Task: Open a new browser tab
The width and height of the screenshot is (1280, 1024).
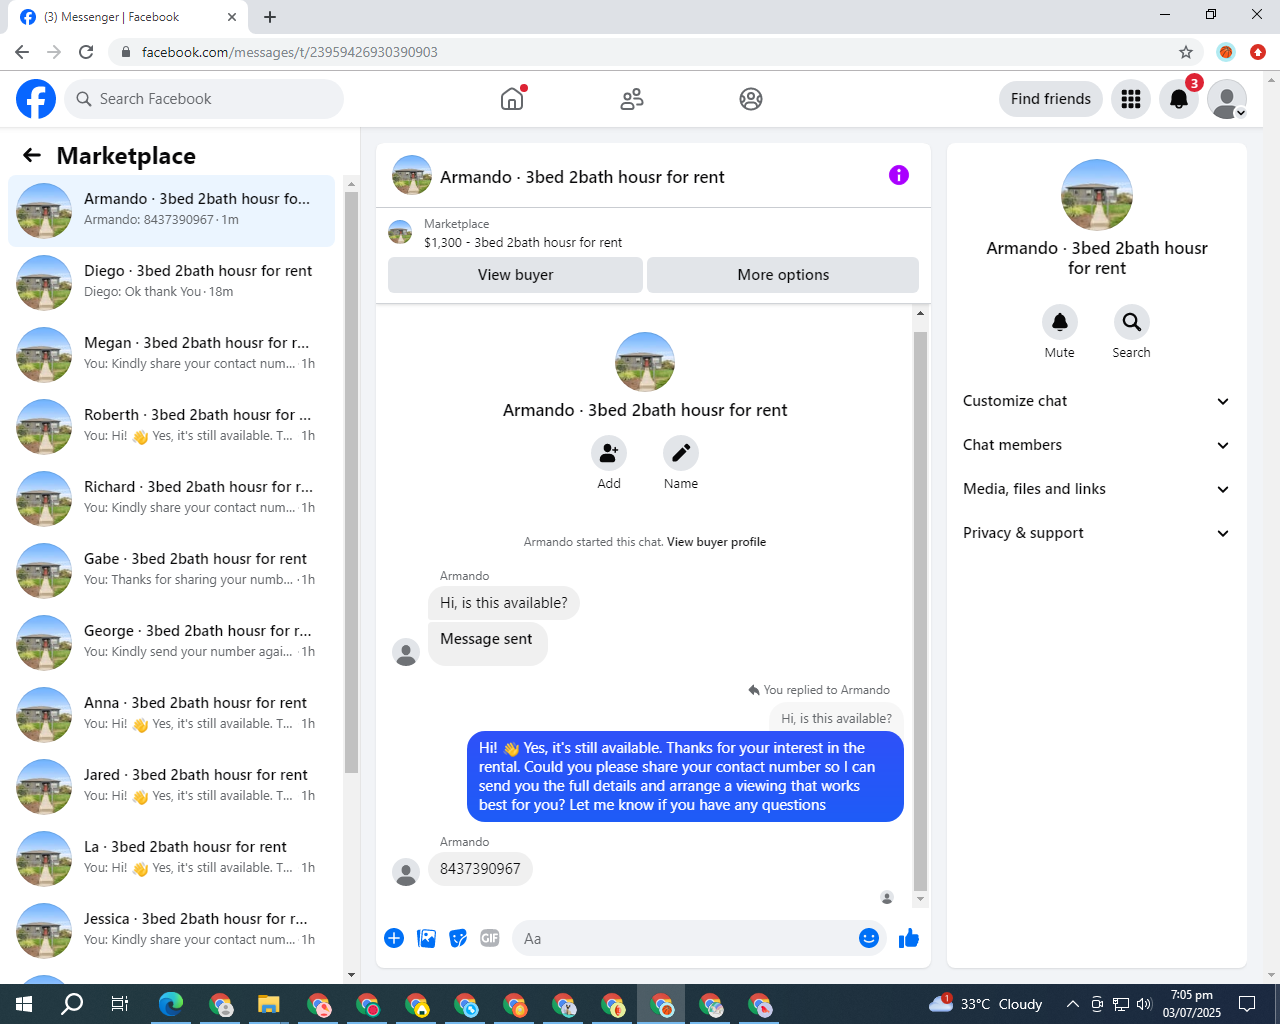Action: click(x=270, y=17)
